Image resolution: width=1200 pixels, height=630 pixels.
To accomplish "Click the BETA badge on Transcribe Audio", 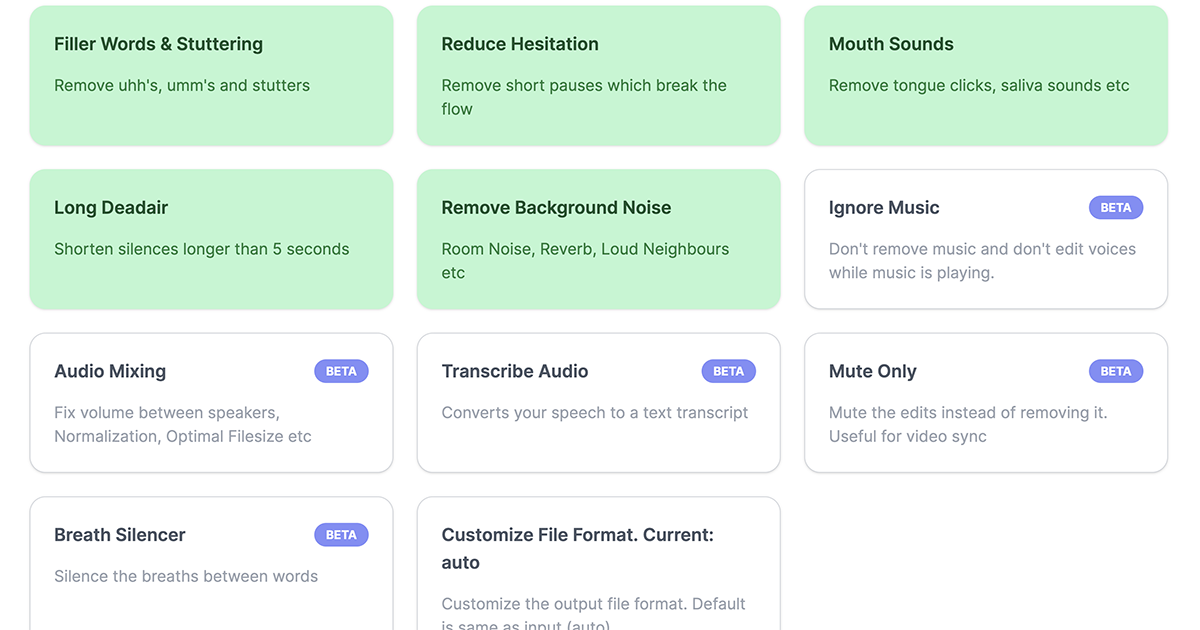I will click(x=728, y=370).
